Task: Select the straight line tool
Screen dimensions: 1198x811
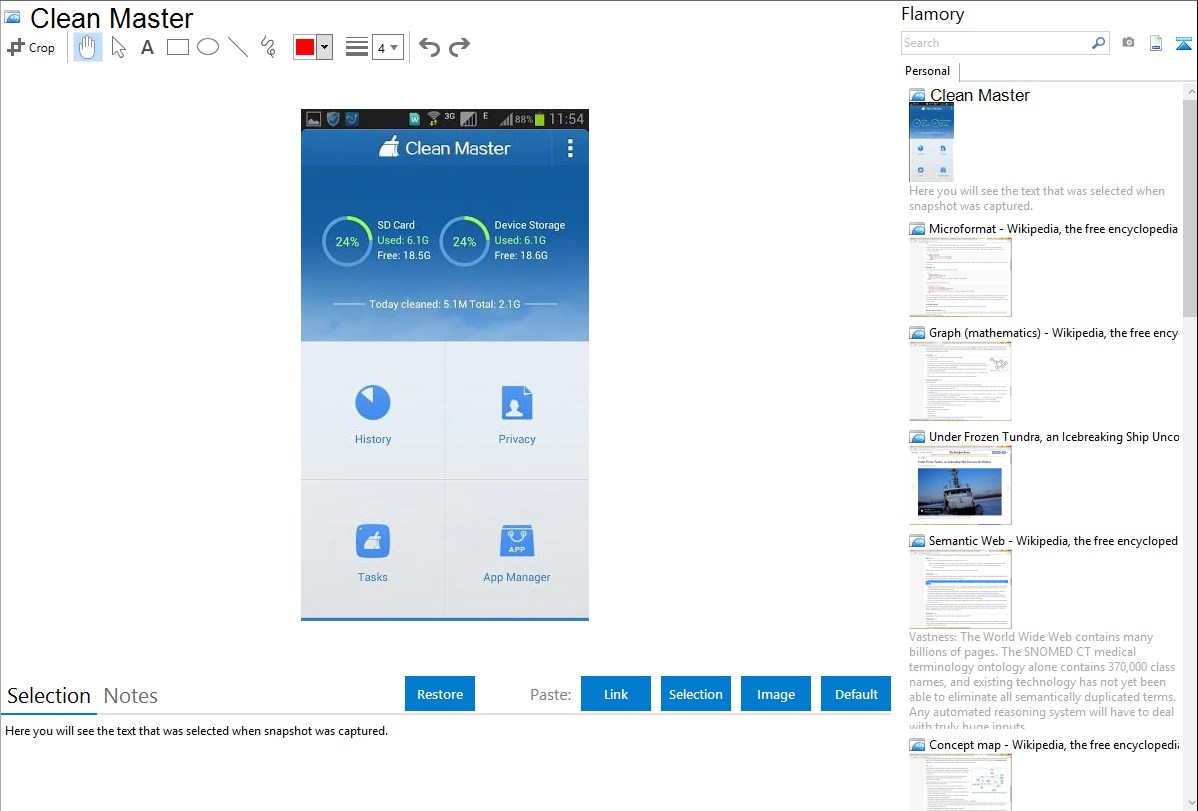Action: tap(238, 47)
